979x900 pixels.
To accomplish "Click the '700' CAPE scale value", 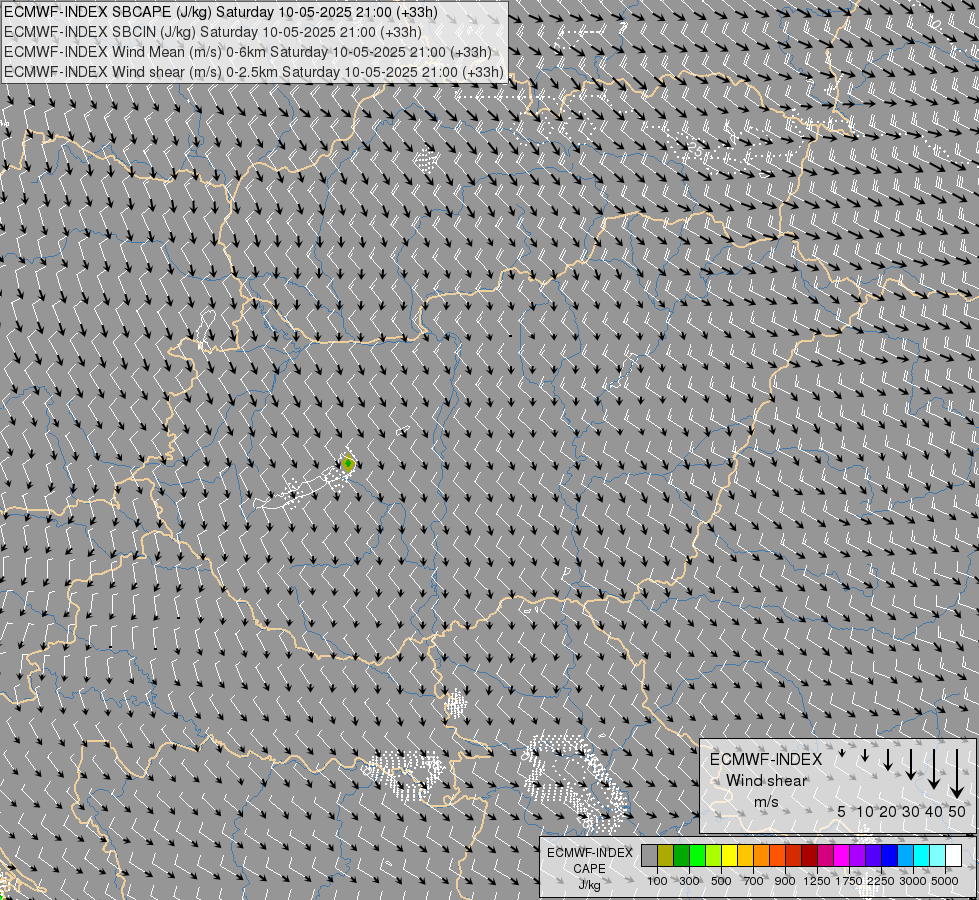I will coord(754,881).
